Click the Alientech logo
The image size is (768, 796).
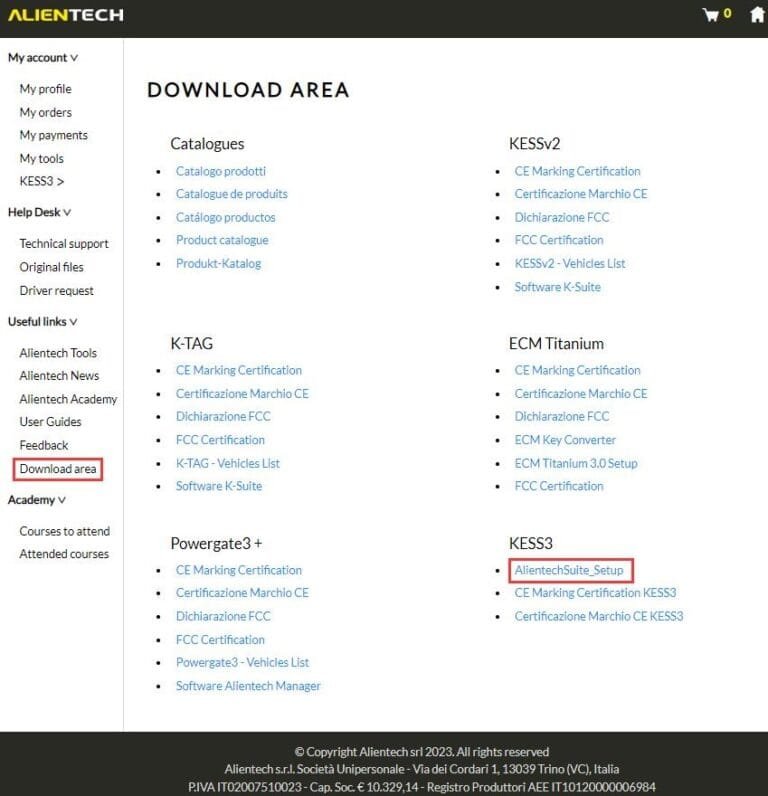65,15
